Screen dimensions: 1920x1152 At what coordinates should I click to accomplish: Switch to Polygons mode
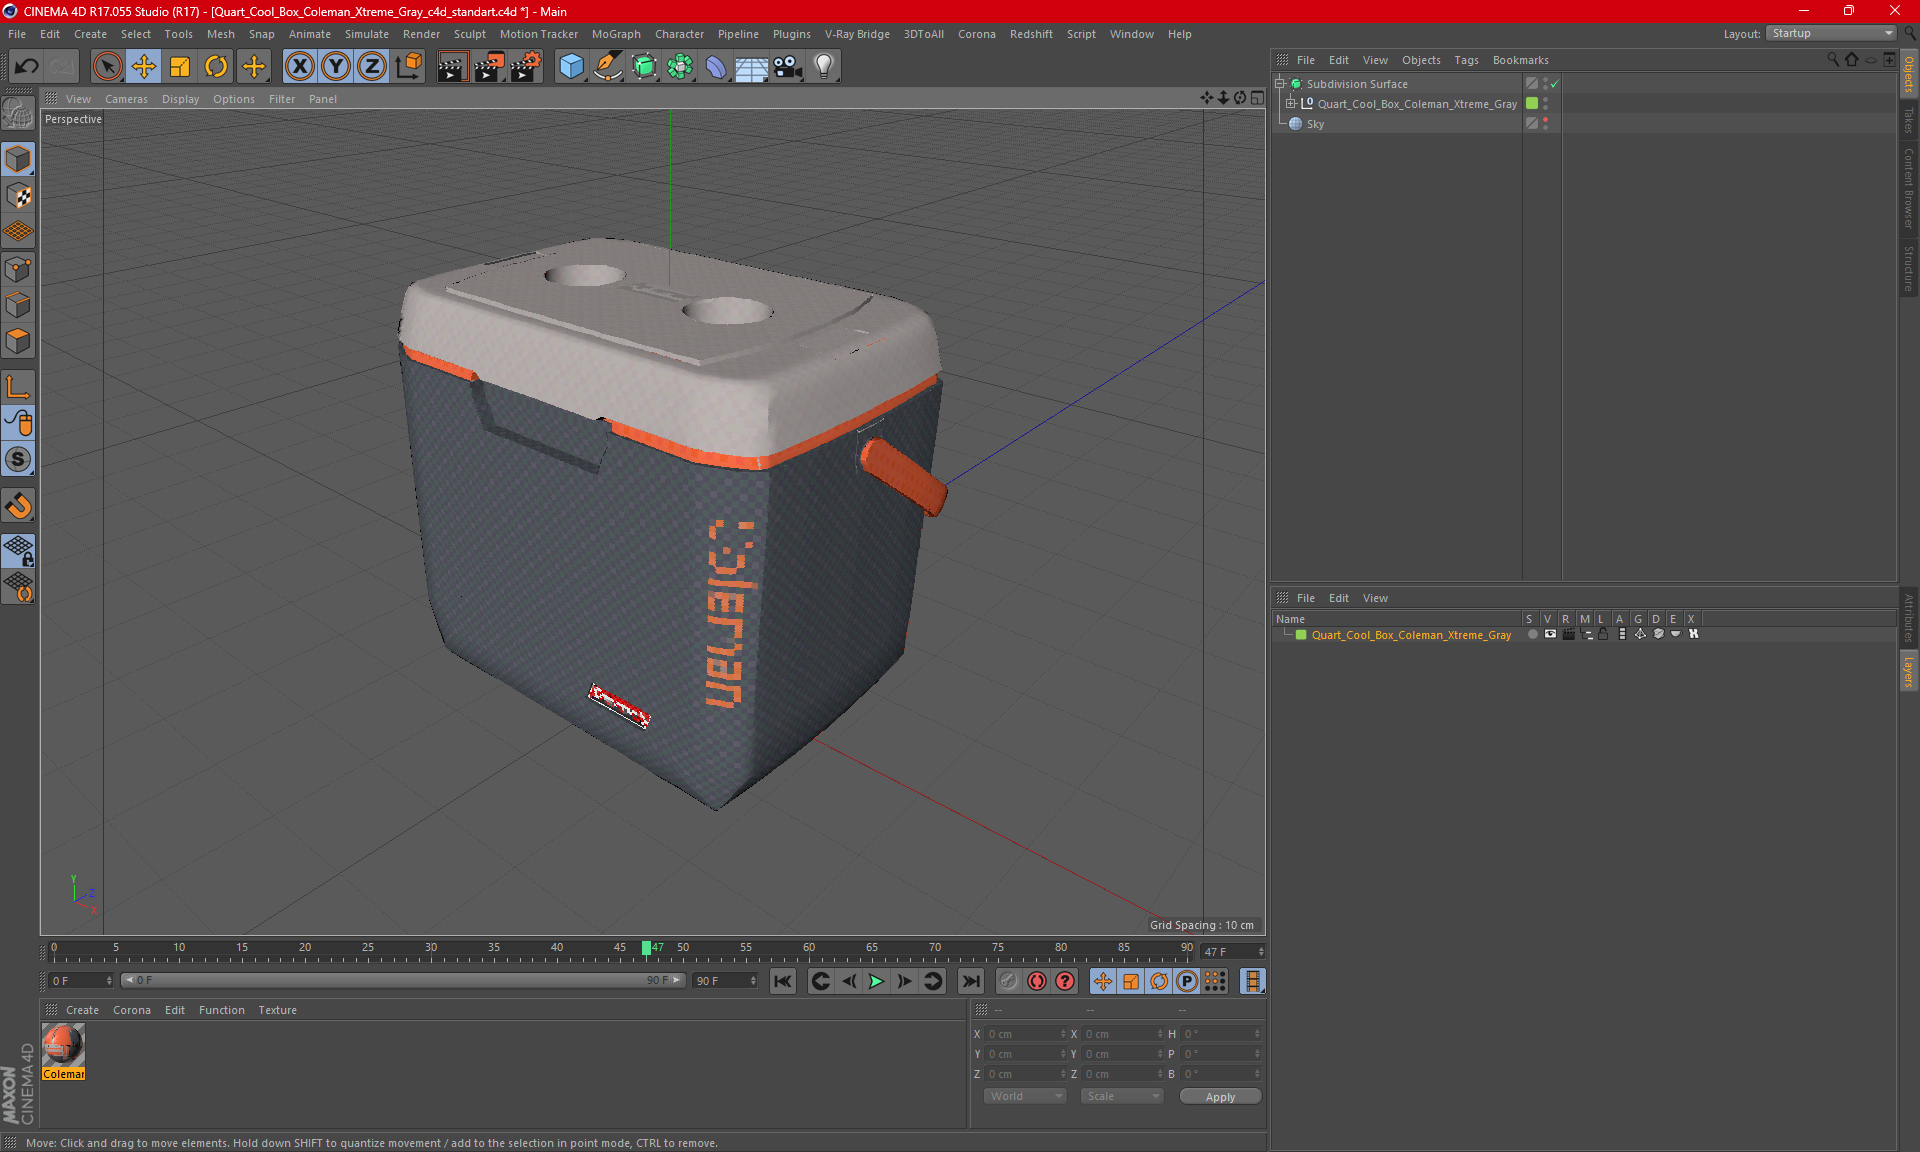click(18, 341)
